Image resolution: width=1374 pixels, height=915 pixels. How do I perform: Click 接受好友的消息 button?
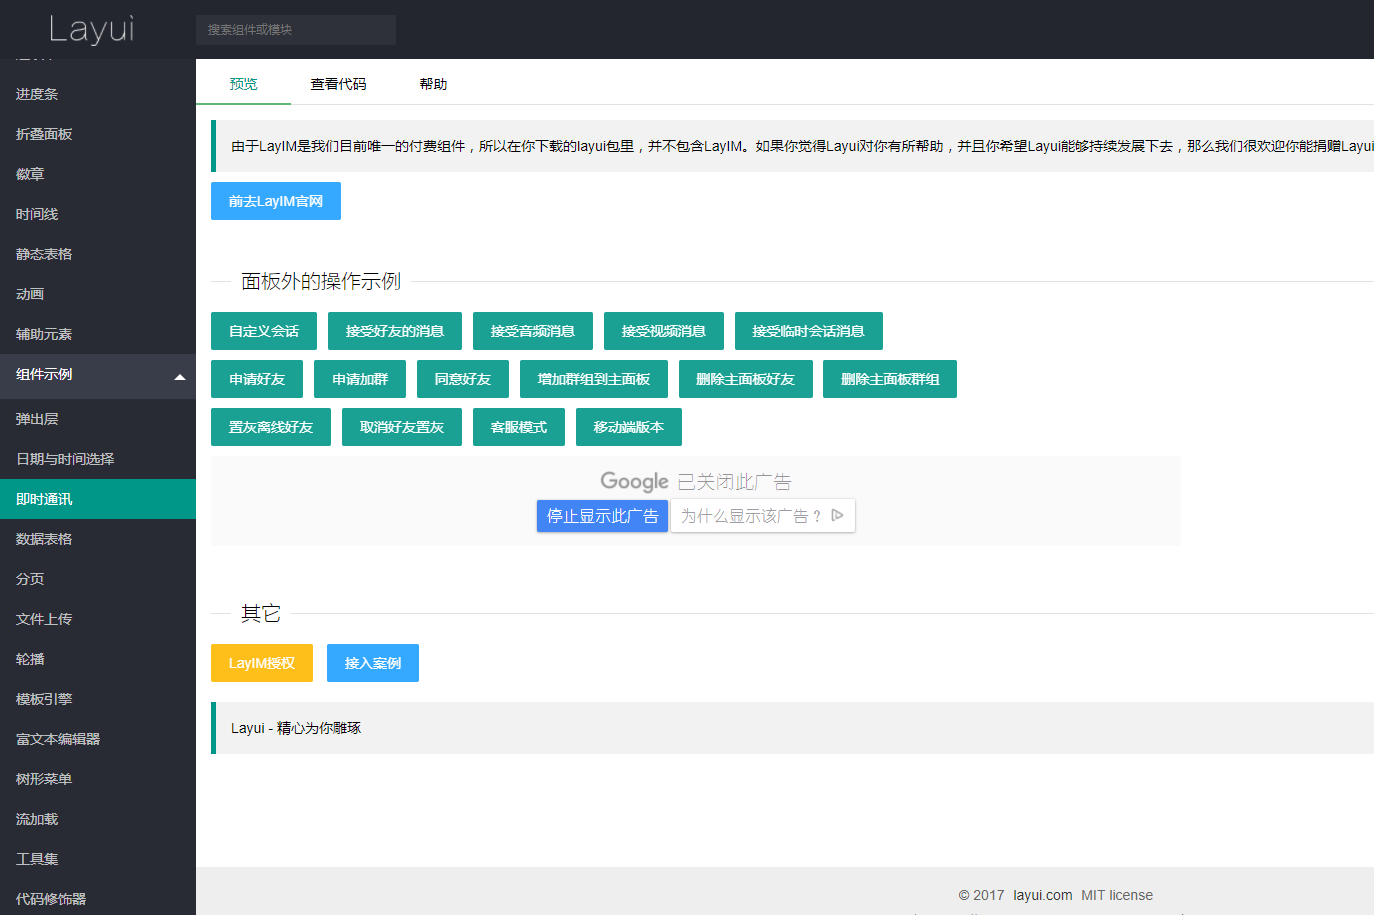[395, 331]
